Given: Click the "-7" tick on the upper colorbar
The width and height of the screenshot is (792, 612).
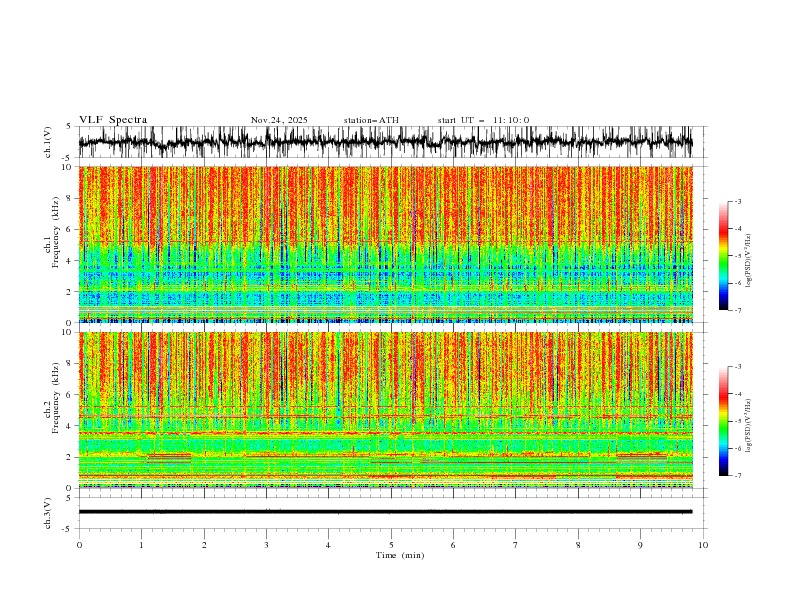Looking at the screenshot, I should point(738,310).
